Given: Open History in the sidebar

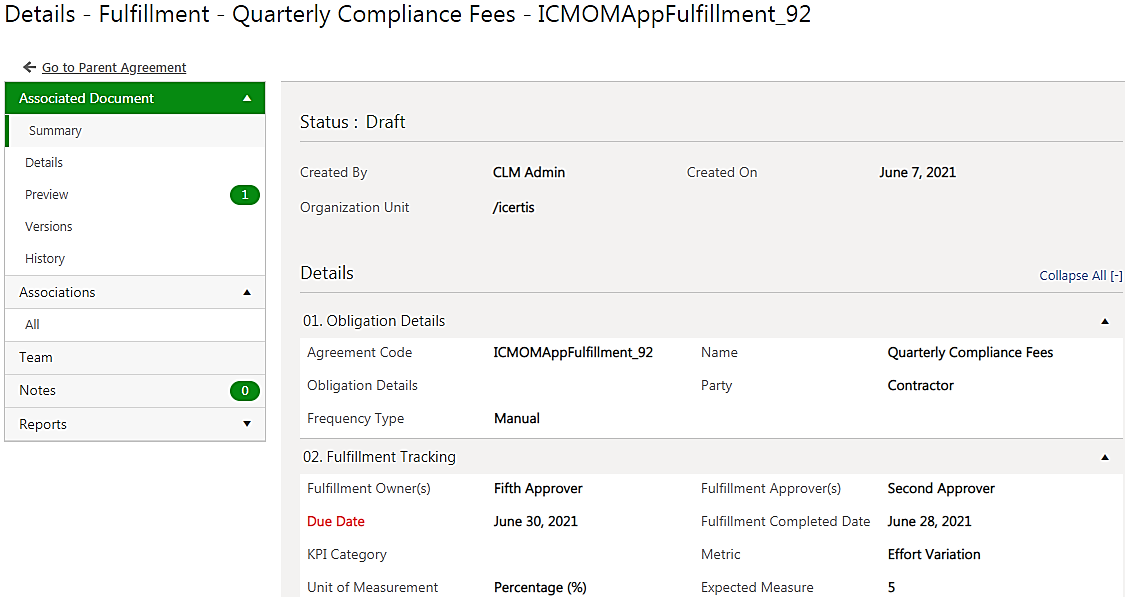Looking at the screenshot, I should tap(45, 259).
